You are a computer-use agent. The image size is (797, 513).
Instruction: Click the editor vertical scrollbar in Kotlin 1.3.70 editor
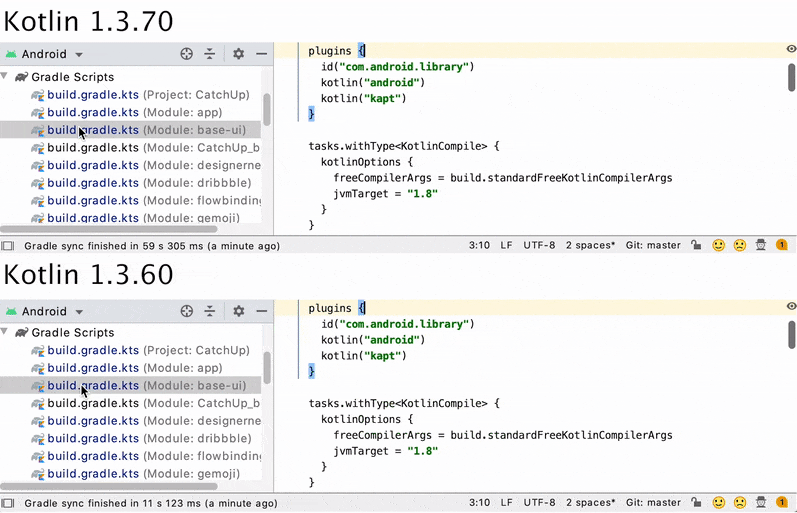[x=792, y=77]
